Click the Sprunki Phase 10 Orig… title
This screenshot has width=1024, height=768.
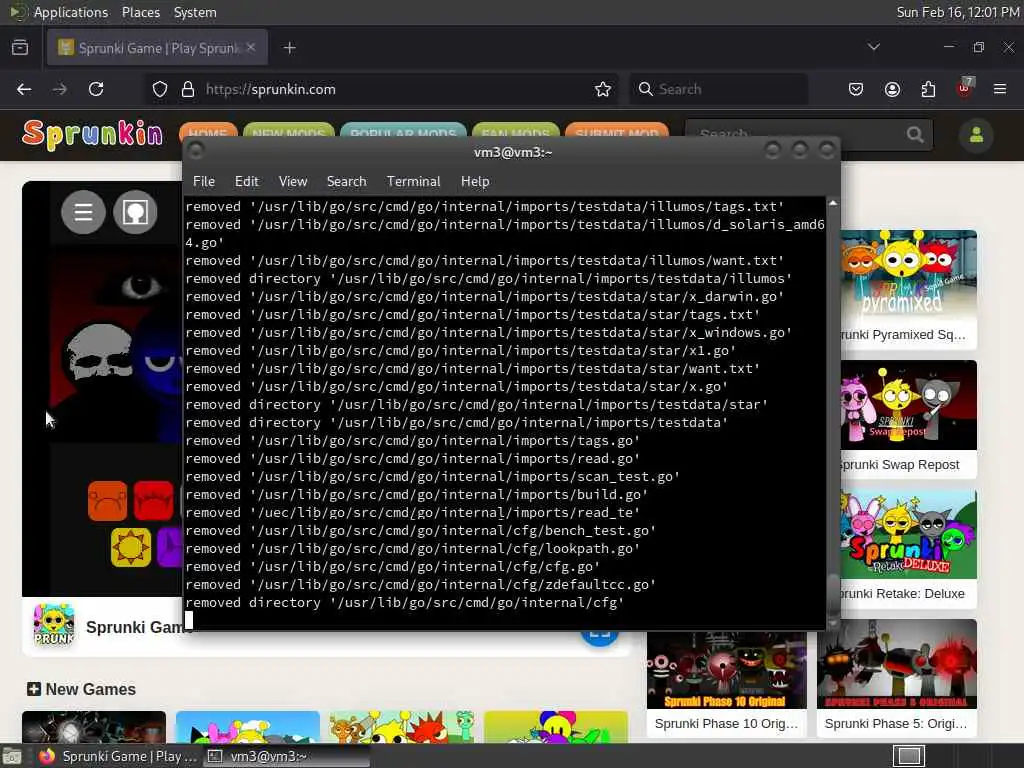coord(726,724)
